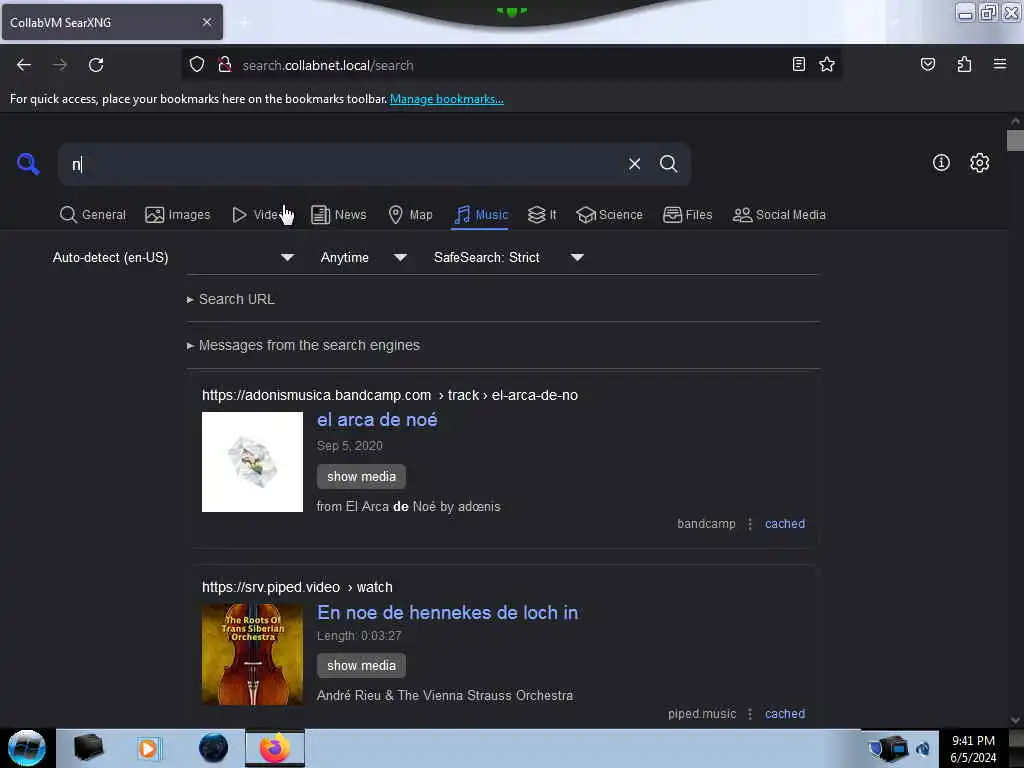The image size is (1024, 768).
Task: Launch the media player taskbar icon
Action: click(148, 748)
